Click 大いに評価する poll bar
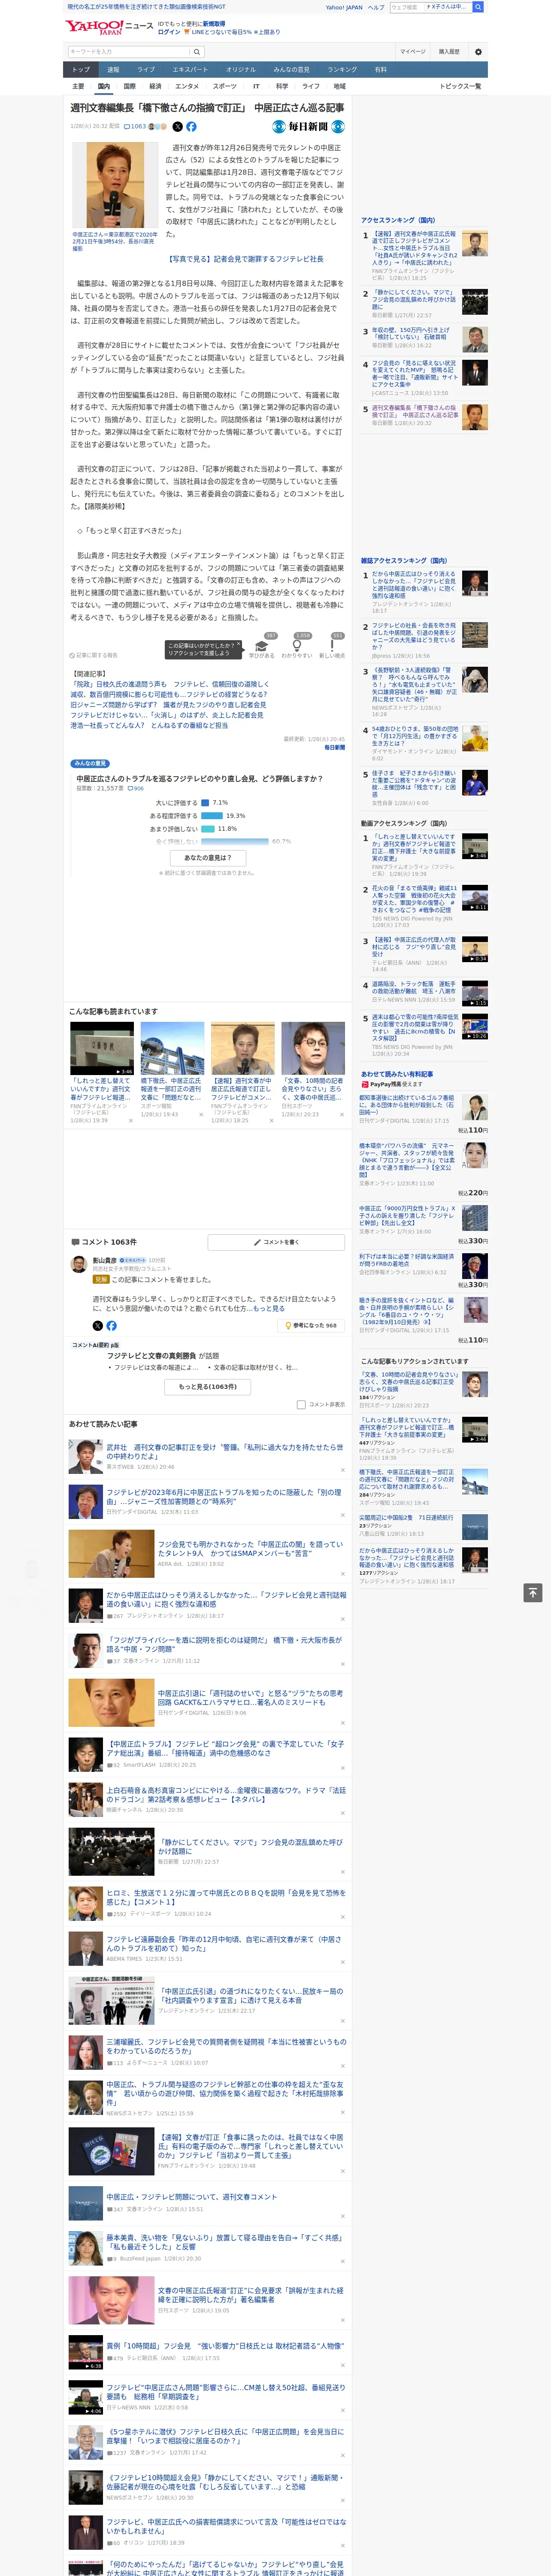The width and height of the screenshot is (551, 2576). click(205, 802)
